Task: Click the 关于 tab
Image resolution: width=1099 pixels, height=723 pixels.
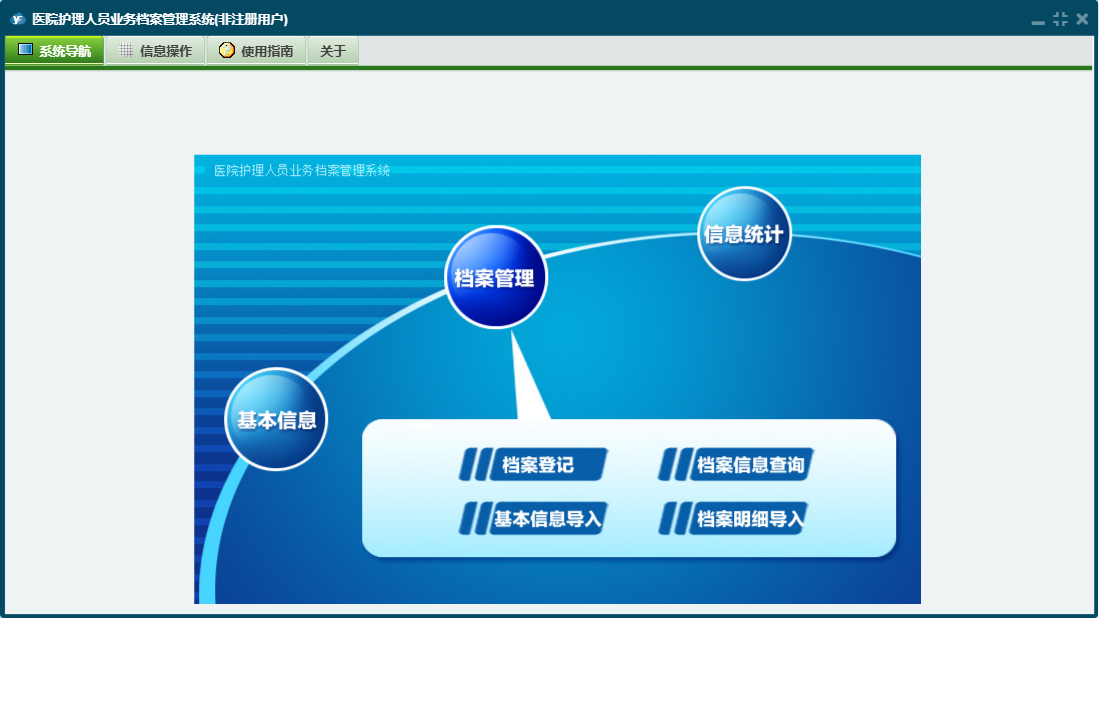Action: point(333,50)
